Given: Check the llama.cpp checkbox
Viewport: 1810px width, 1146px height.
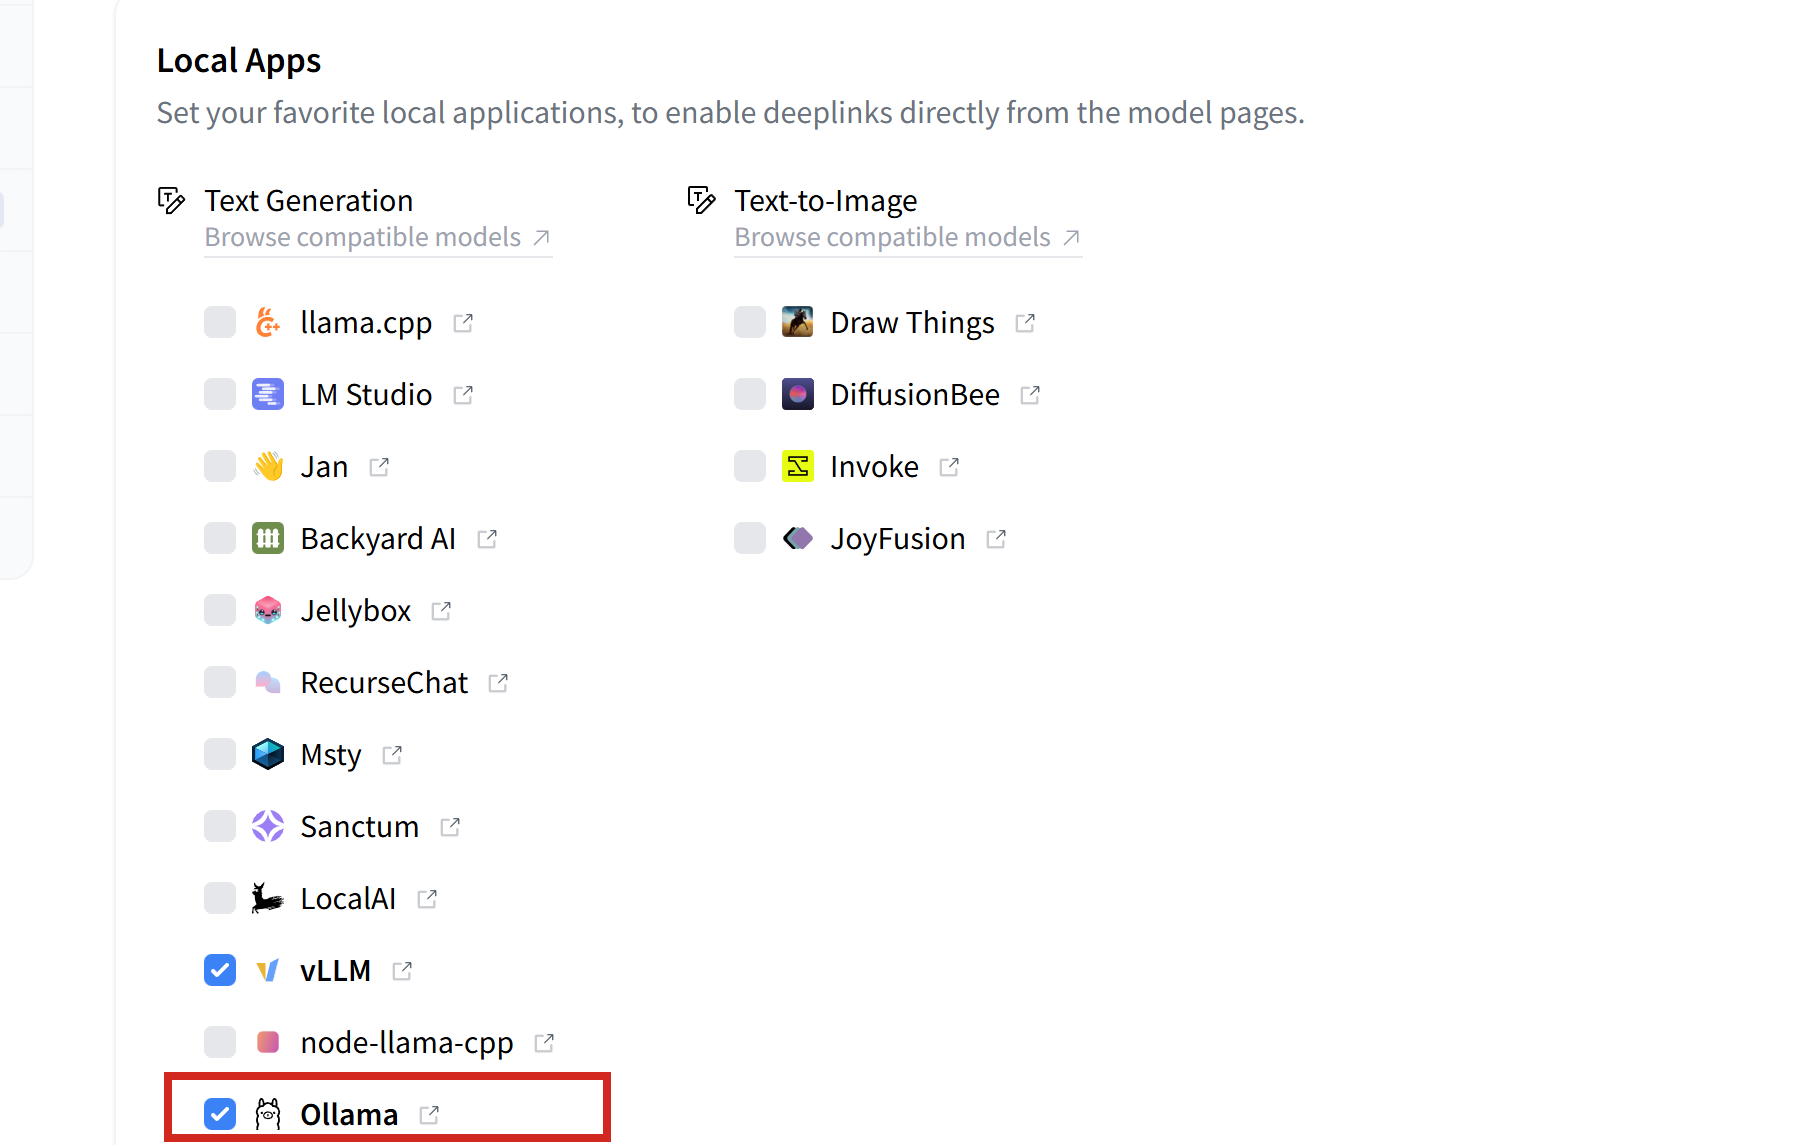Looking at the screenshot, I should pyautogui.click(x=220, y=323).
